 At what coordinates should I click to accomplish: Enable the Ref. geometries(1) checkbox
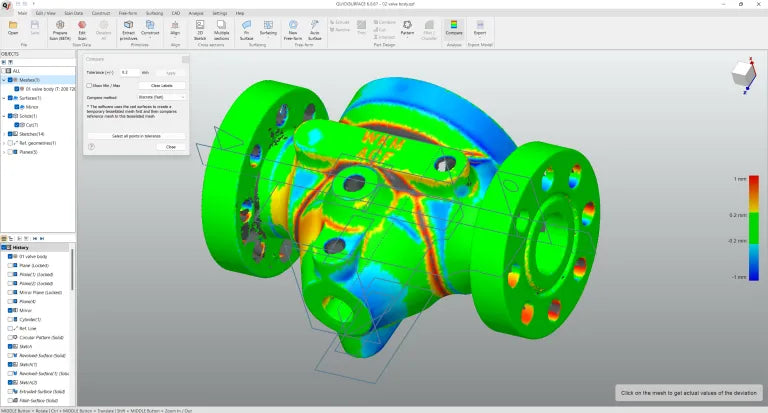pyautogui.click(x=10, y=143)
